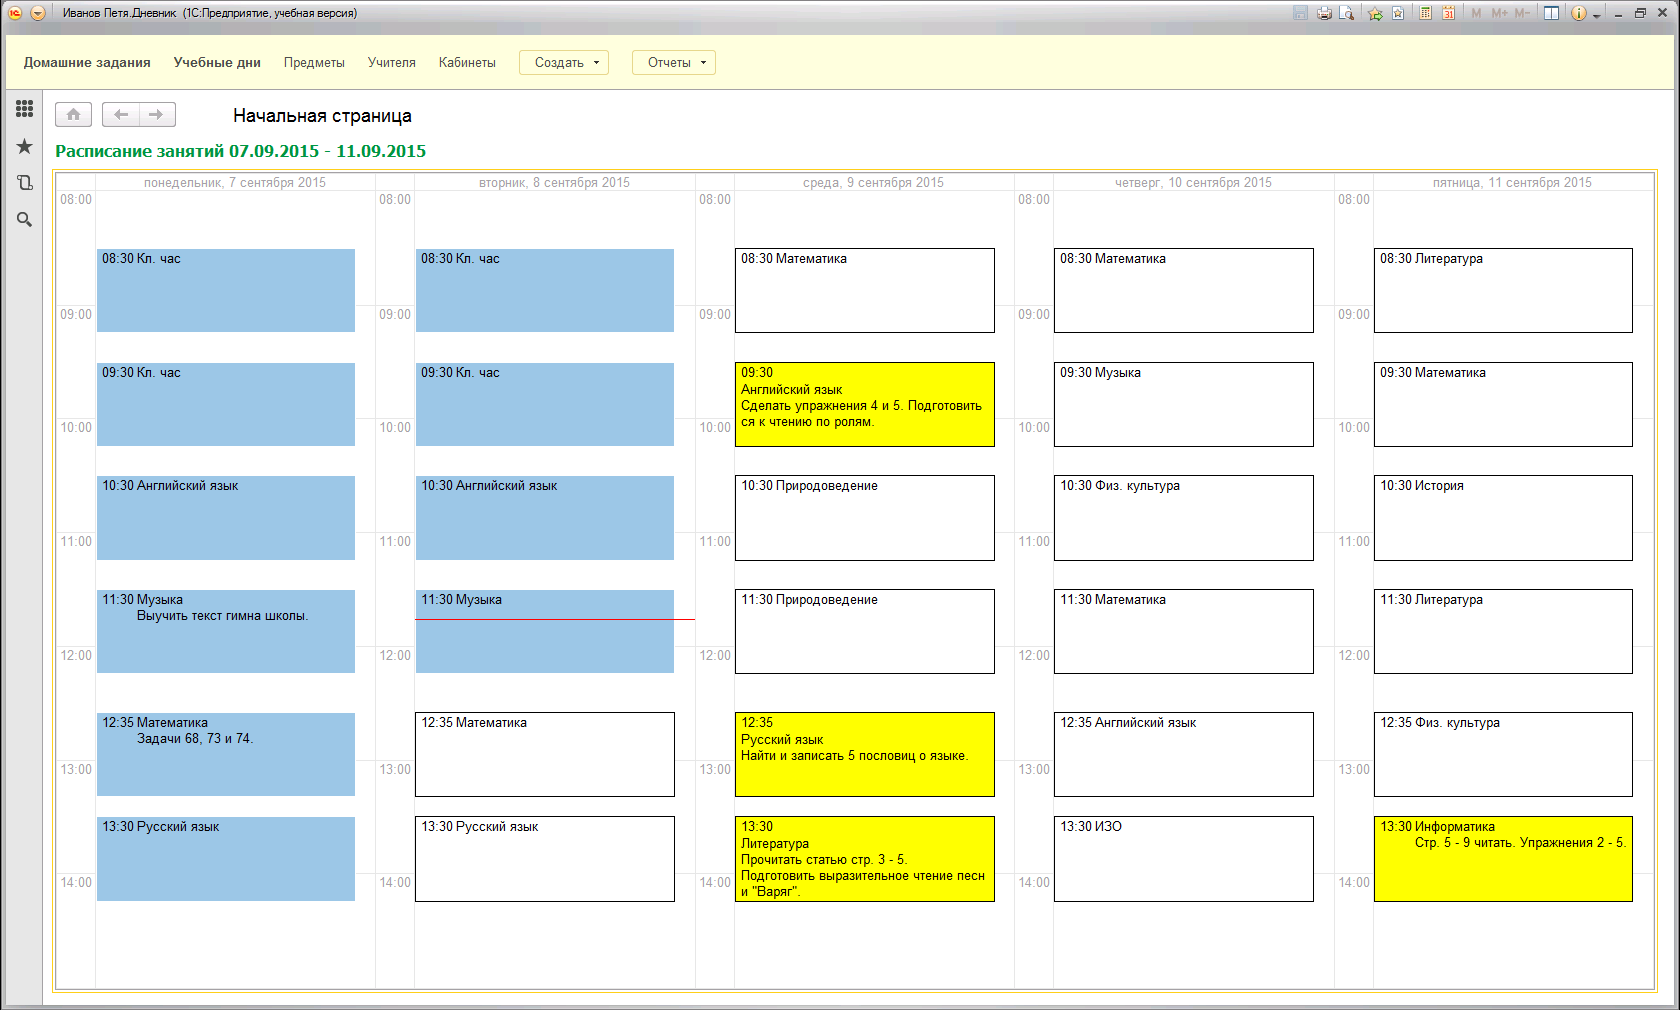
Task: Expand the arrow next to info icon
Action: (x=1597, y=15)
